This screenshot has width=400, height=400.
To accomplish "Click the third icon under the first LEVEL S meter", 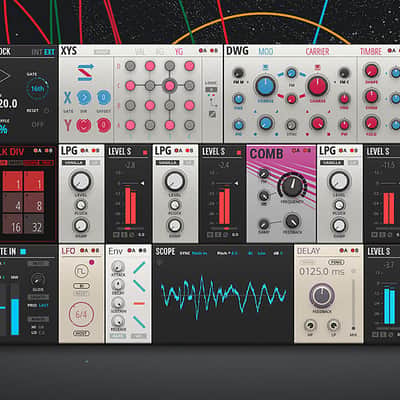I will point(132,235).
